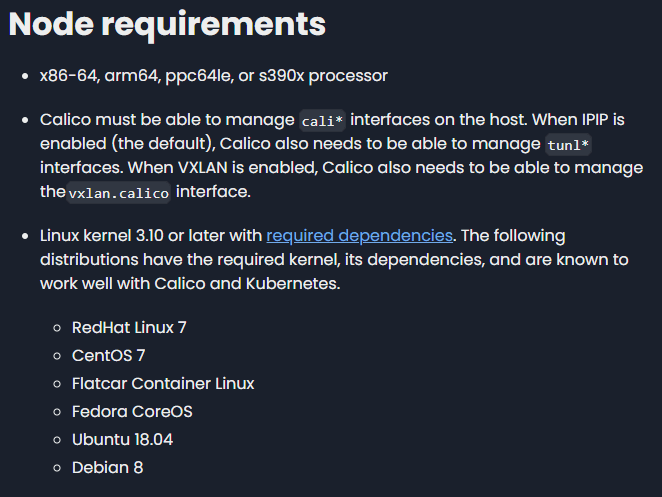Open the required dependencies link
This screenshot has width=662, height=497.
359,236
